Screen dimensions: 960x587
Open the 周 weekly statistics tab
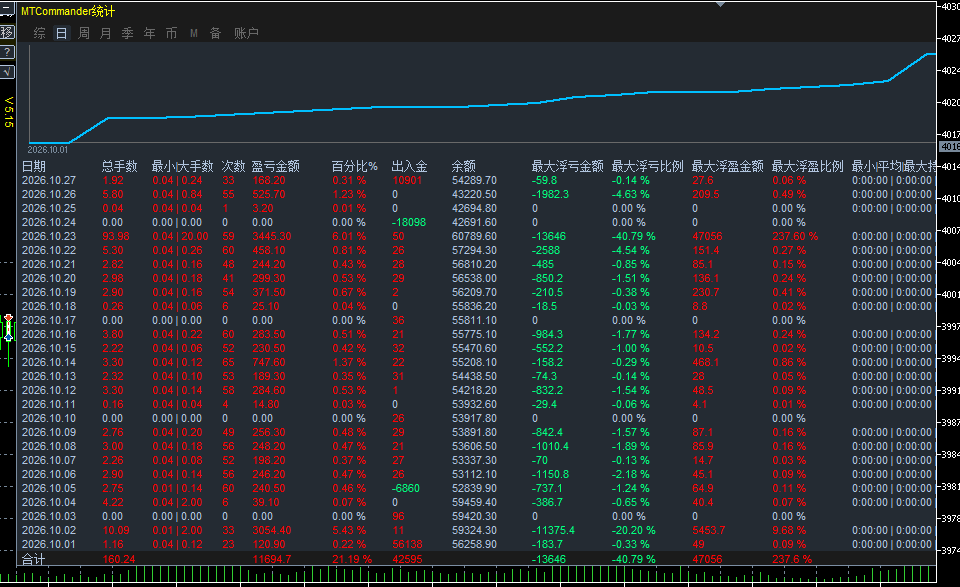tap(84, 33)
